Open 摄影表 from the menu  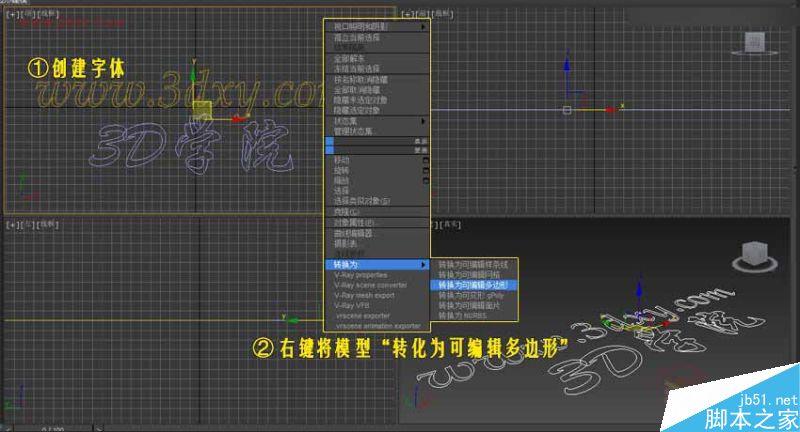tap(345, 244)
